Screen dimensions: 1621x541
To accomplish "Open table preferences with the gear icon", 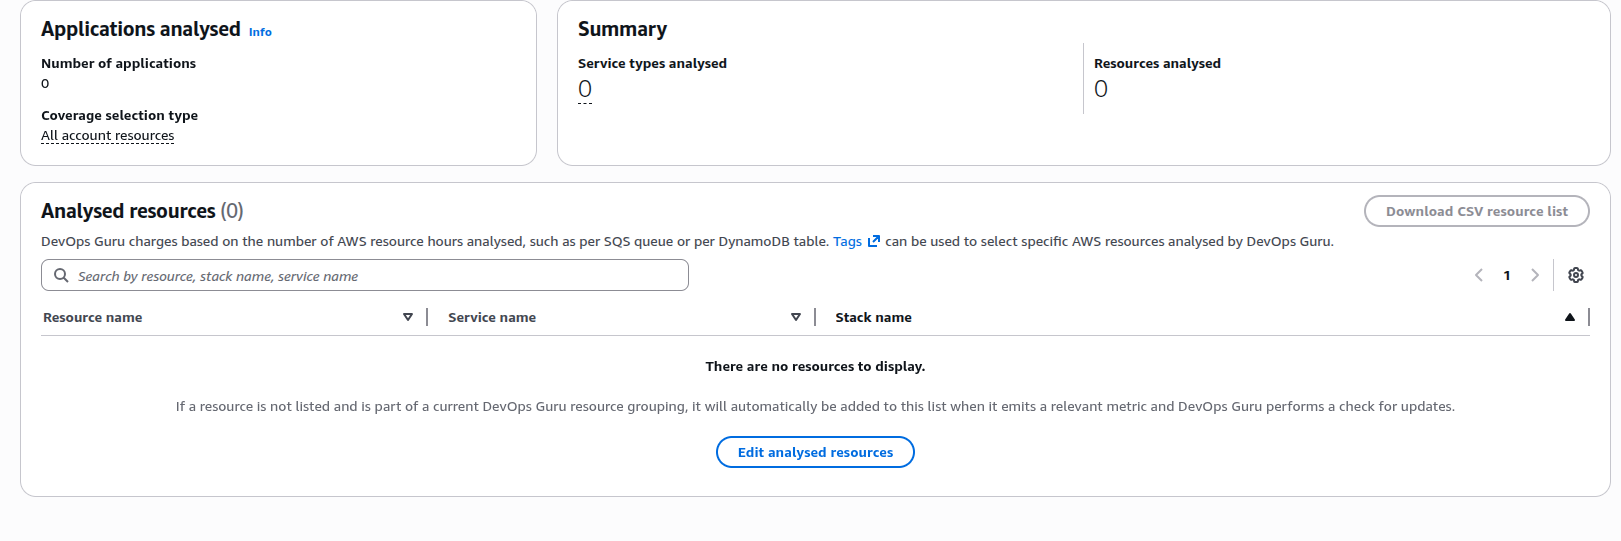I will tap(1576, 276).
